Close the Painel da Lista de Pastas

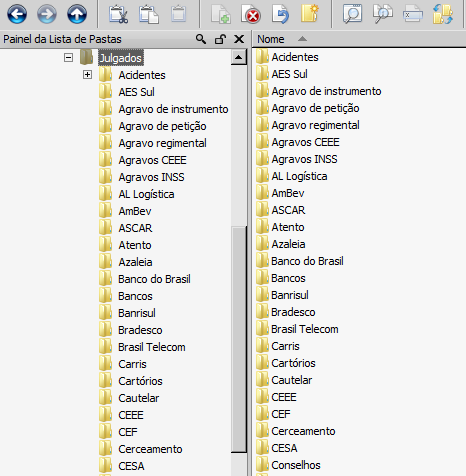click(239, 39)
